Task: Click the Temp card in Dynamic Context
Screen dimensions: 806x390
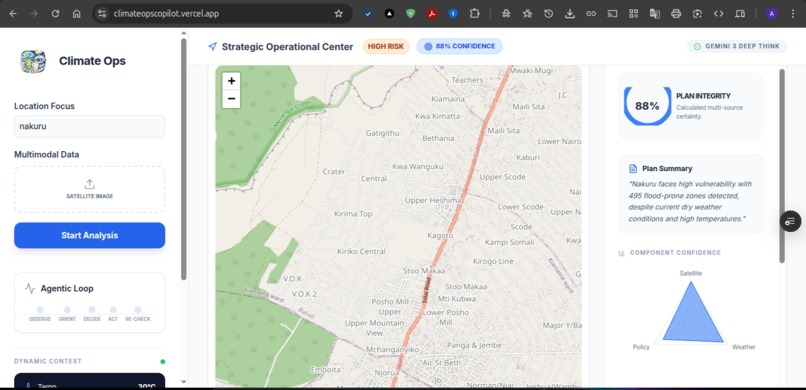Action: (x=89, y=381)
